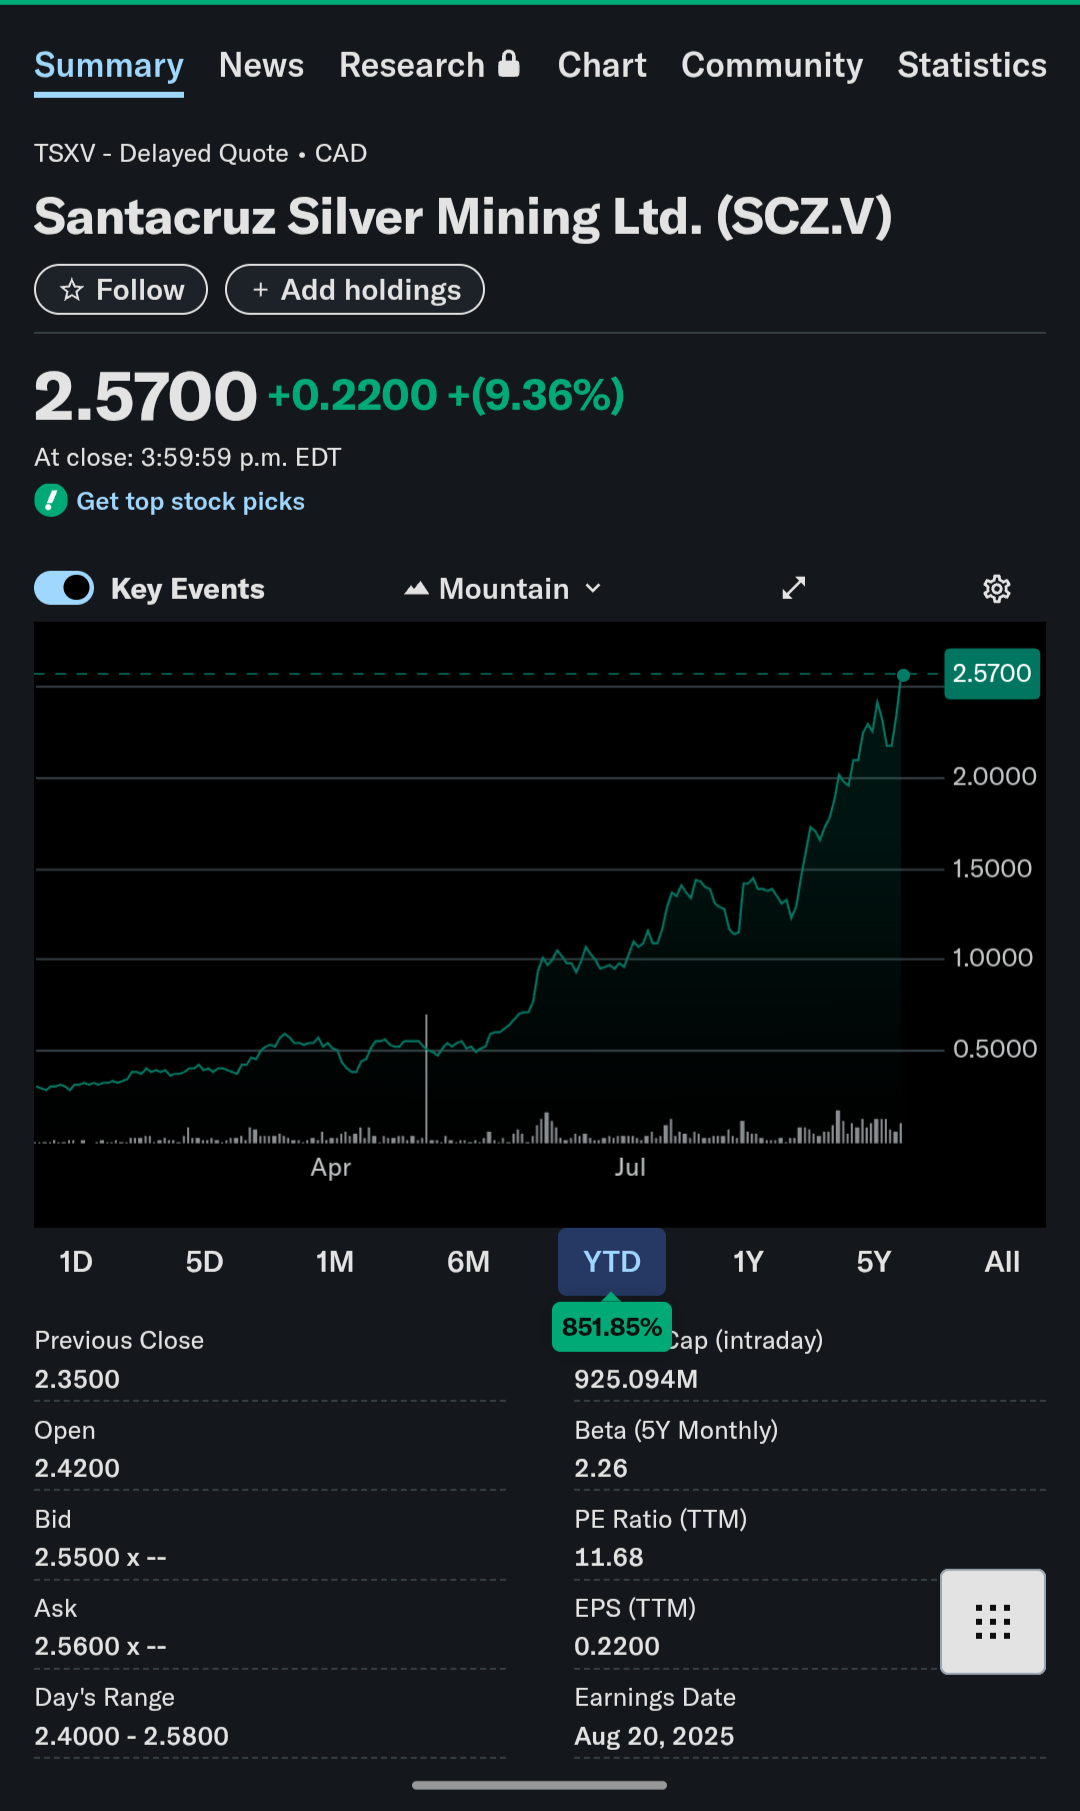Click the current price dot on the chart
The image size is (1080, 1811).
pos(903,675)
